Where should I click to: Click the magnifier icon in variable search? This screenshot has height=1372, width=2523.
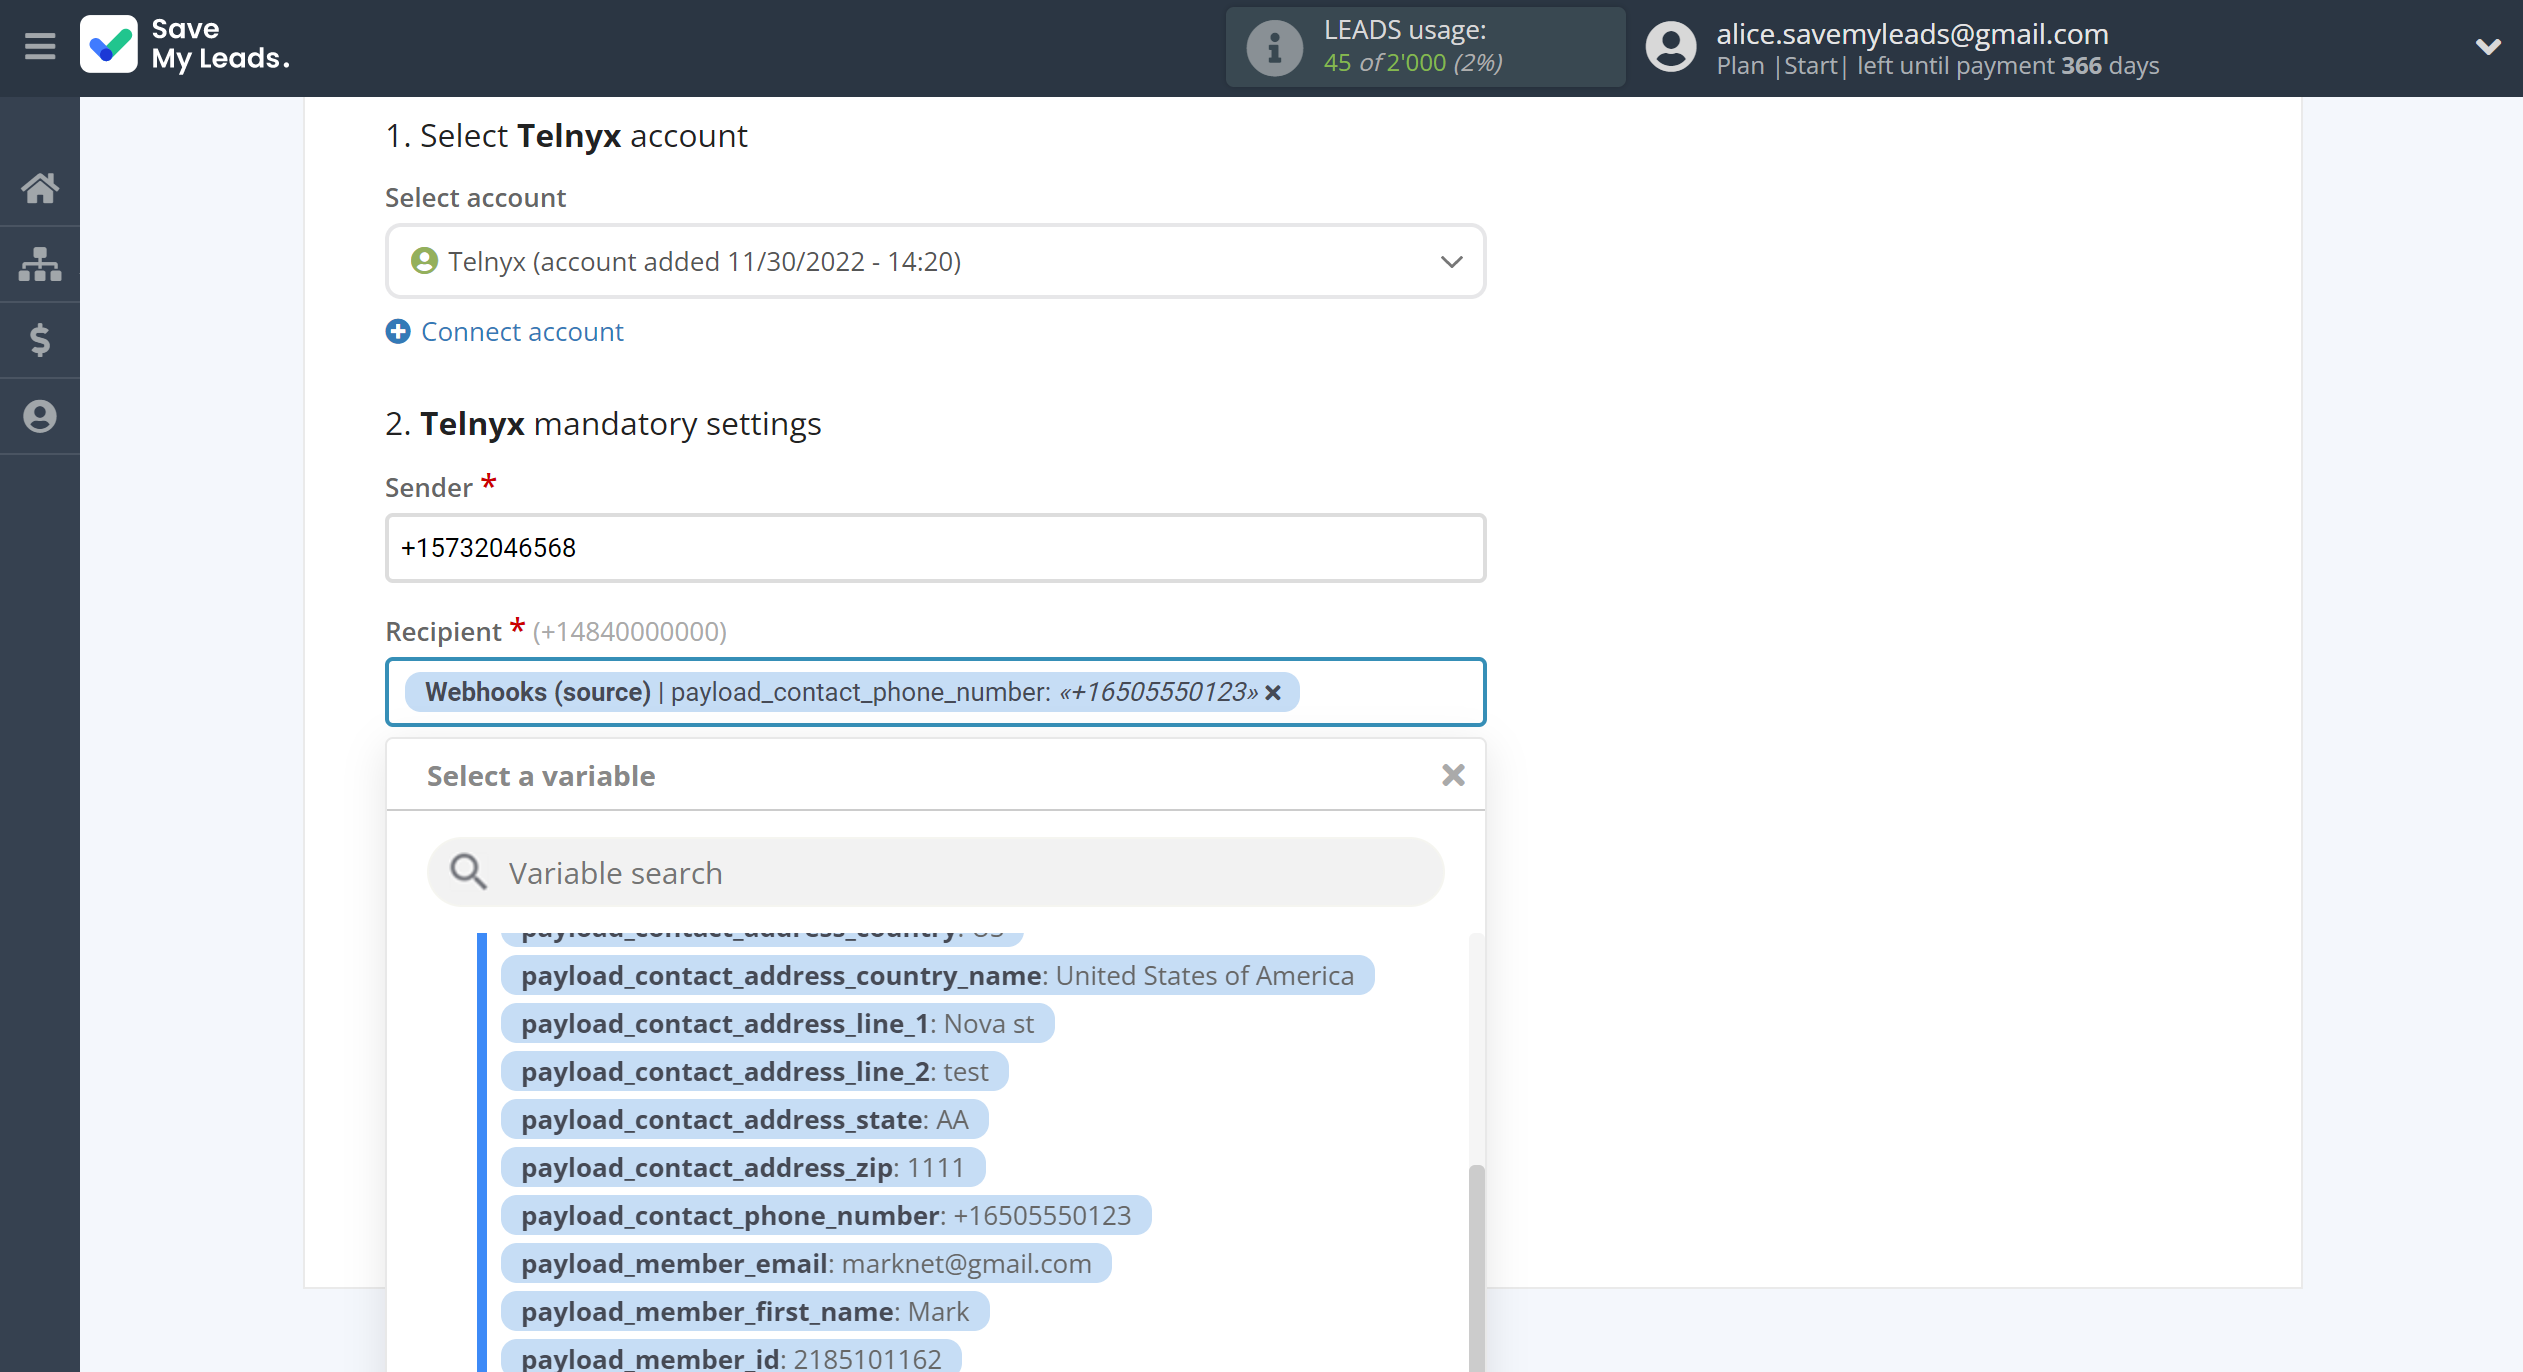point(468,872)
